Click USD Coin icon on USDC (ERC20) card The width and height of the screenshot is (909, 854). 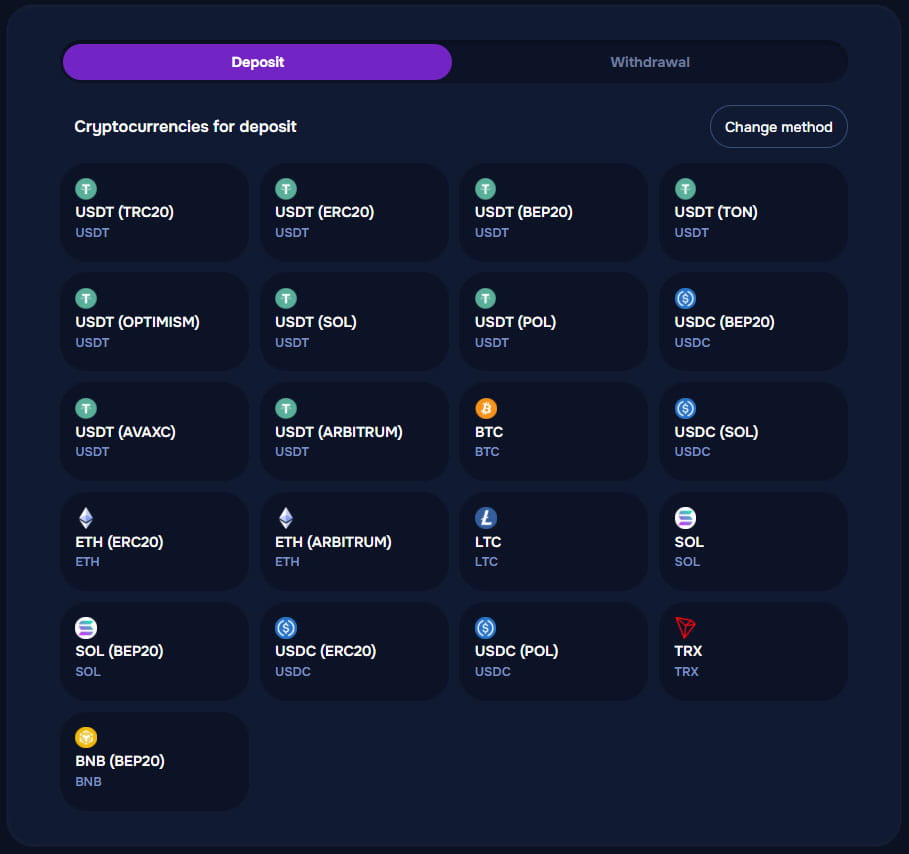pyautogui.click(x=286, y=628)
